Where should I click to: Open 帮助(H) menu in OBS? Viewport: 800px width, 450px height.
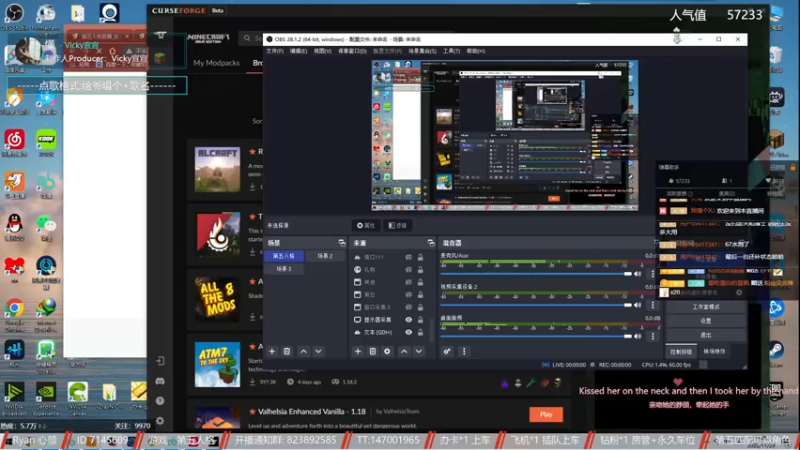tap(476, 51)
